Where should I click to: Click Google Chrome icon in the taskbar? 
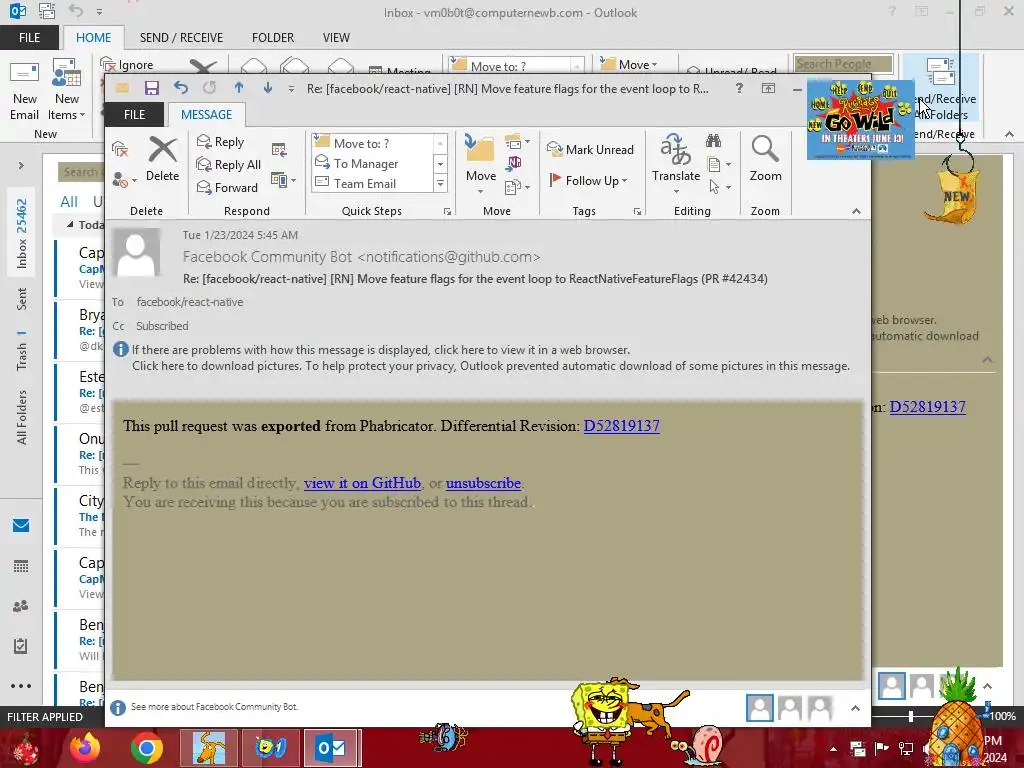point(147,748)
